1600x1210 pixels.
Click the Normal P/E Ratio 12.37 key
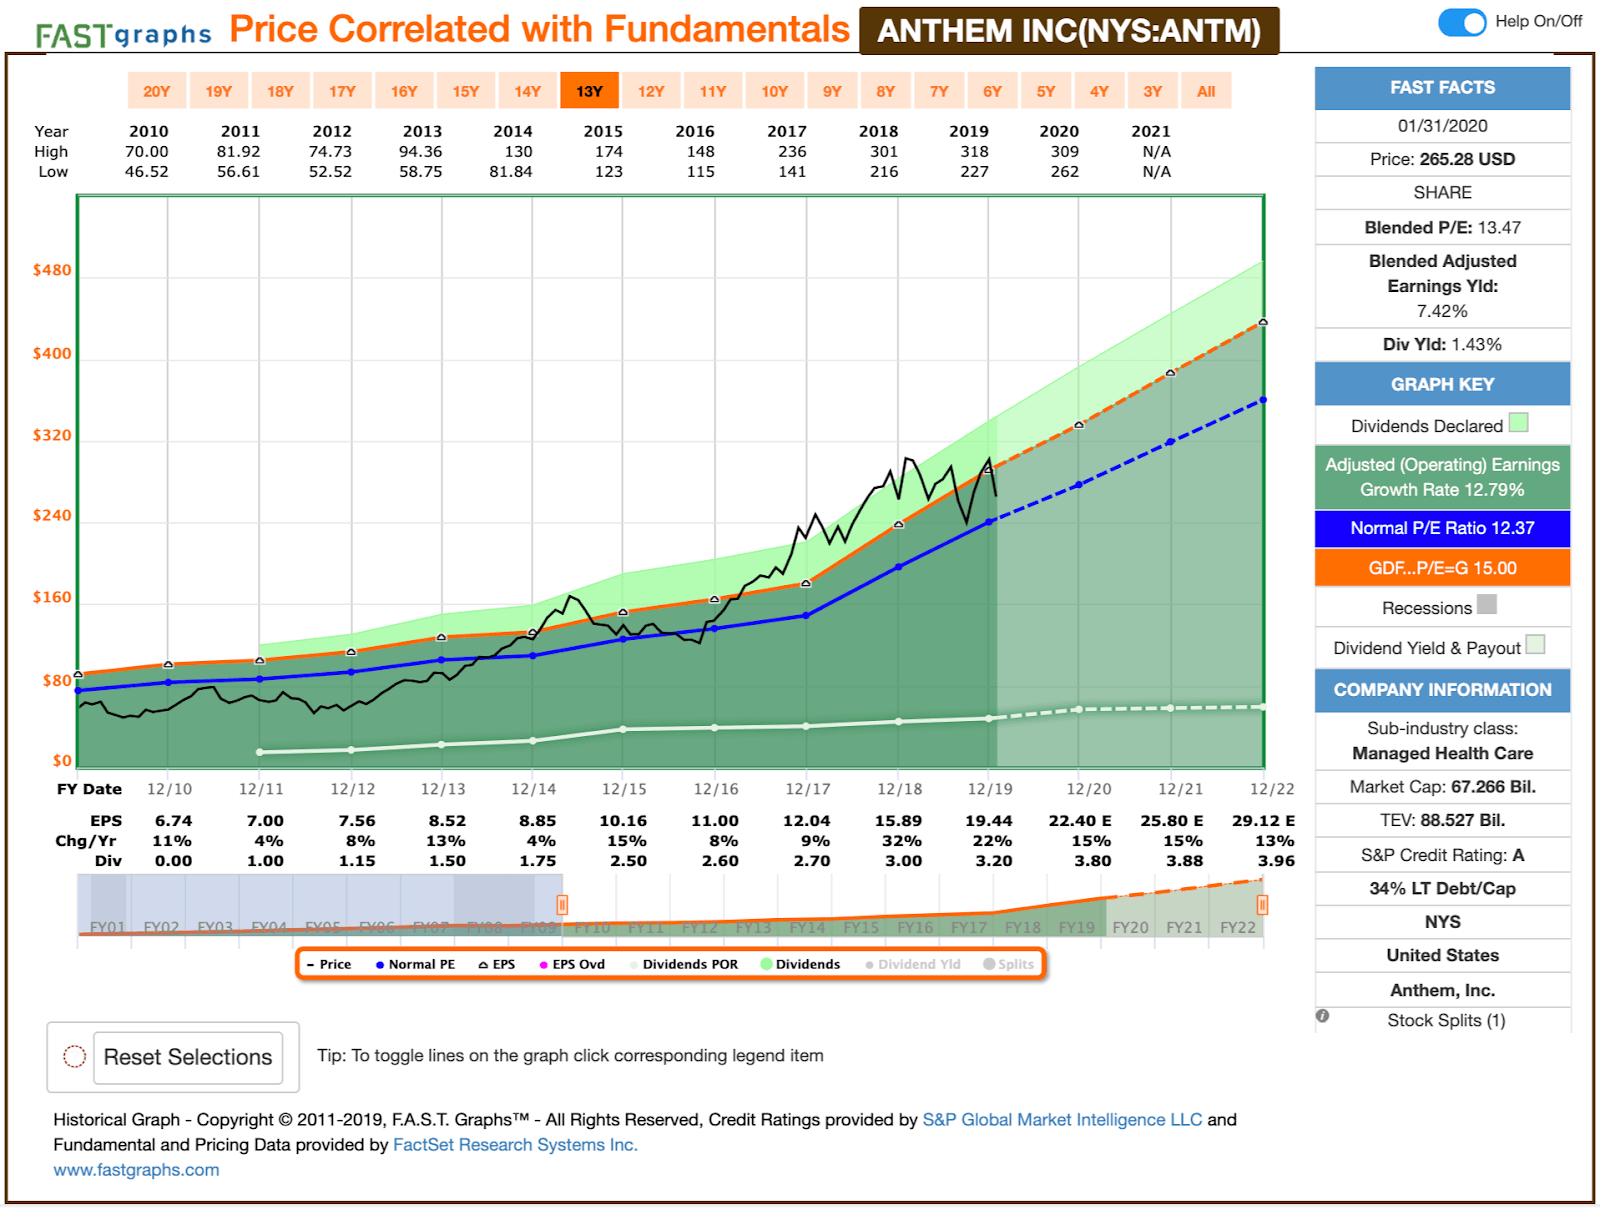point(1442,528)
